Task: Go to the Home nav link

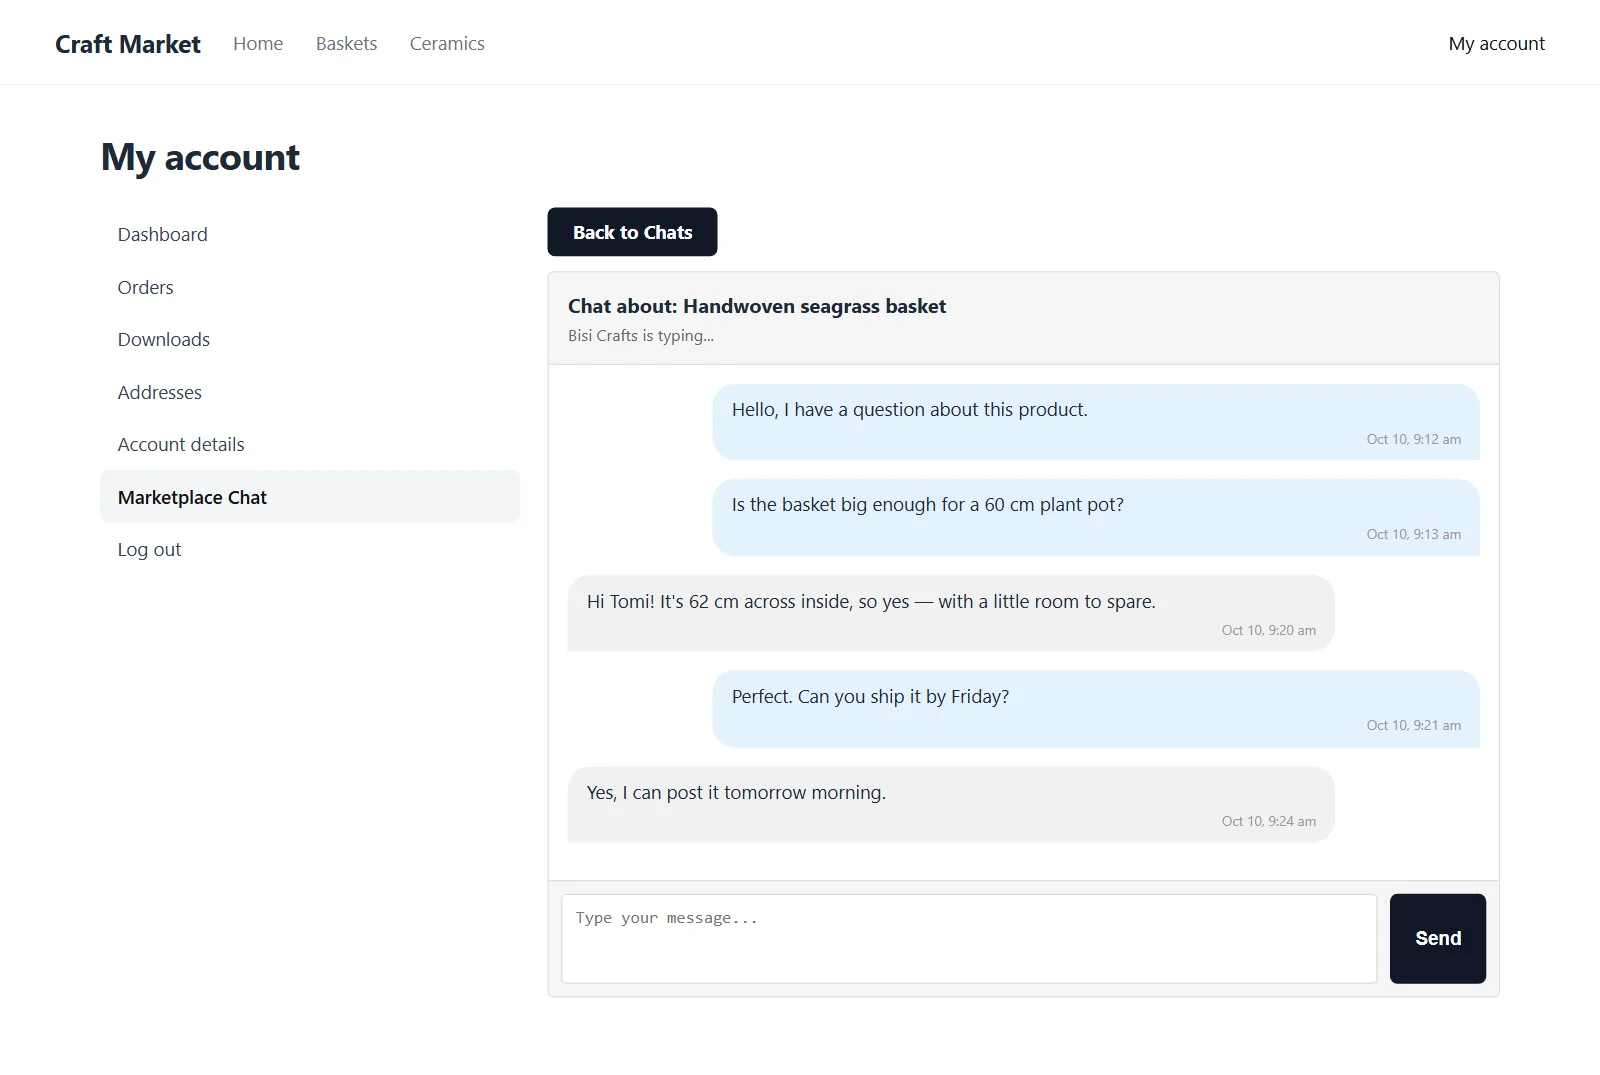Action: tap(258, 44)
